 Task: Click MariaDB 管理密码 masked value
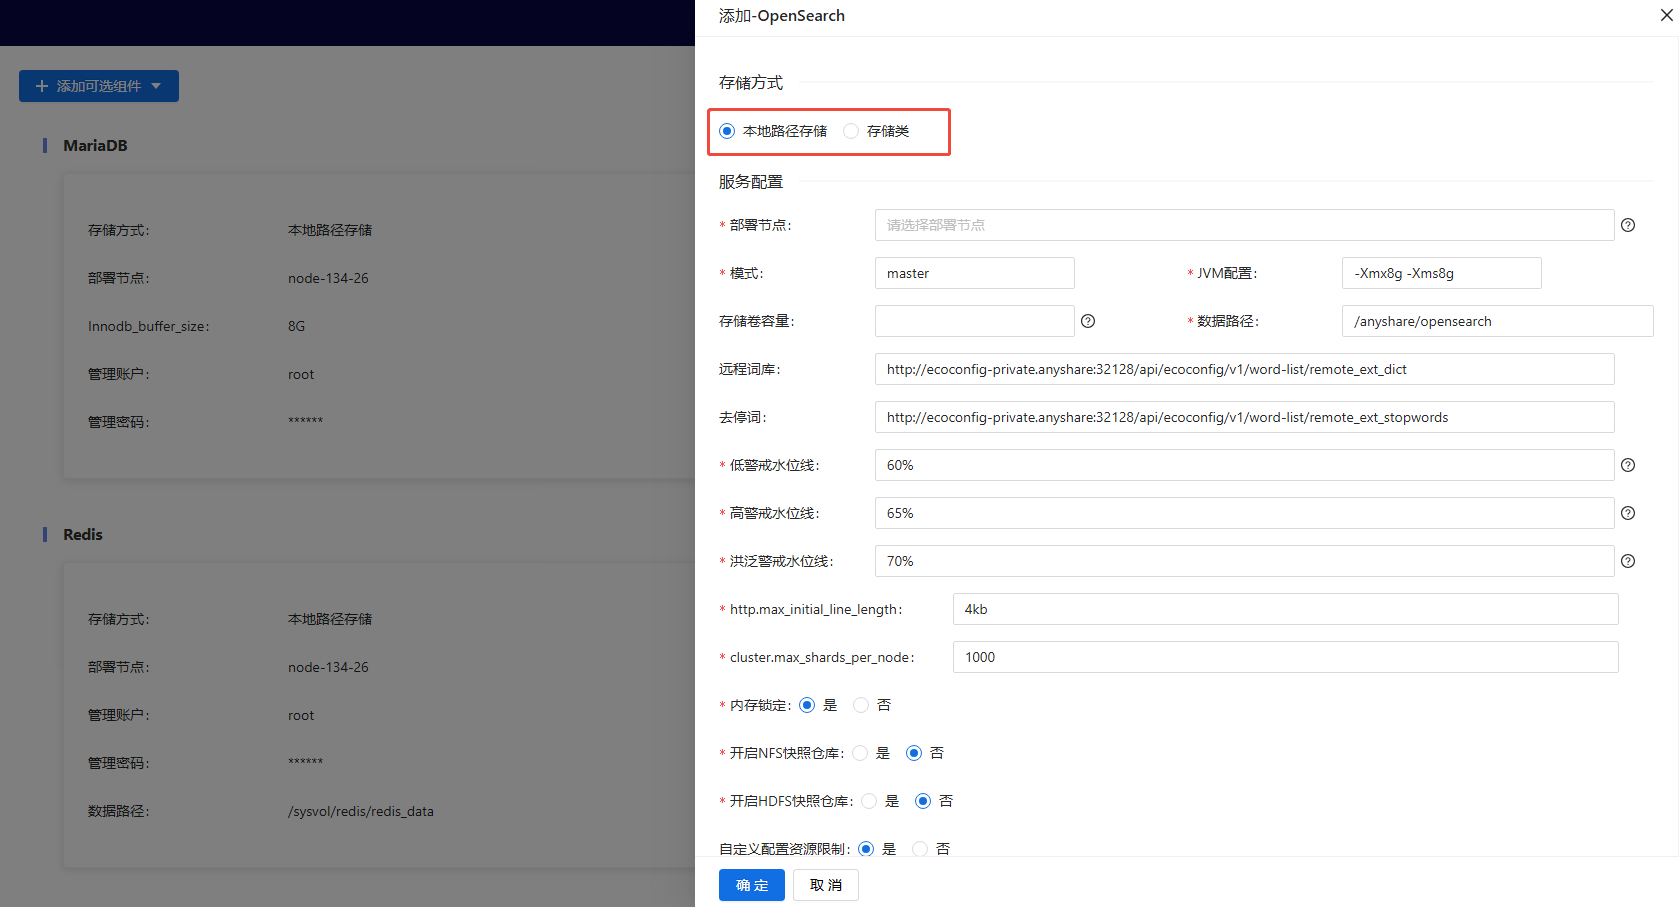tap(306, 421)
